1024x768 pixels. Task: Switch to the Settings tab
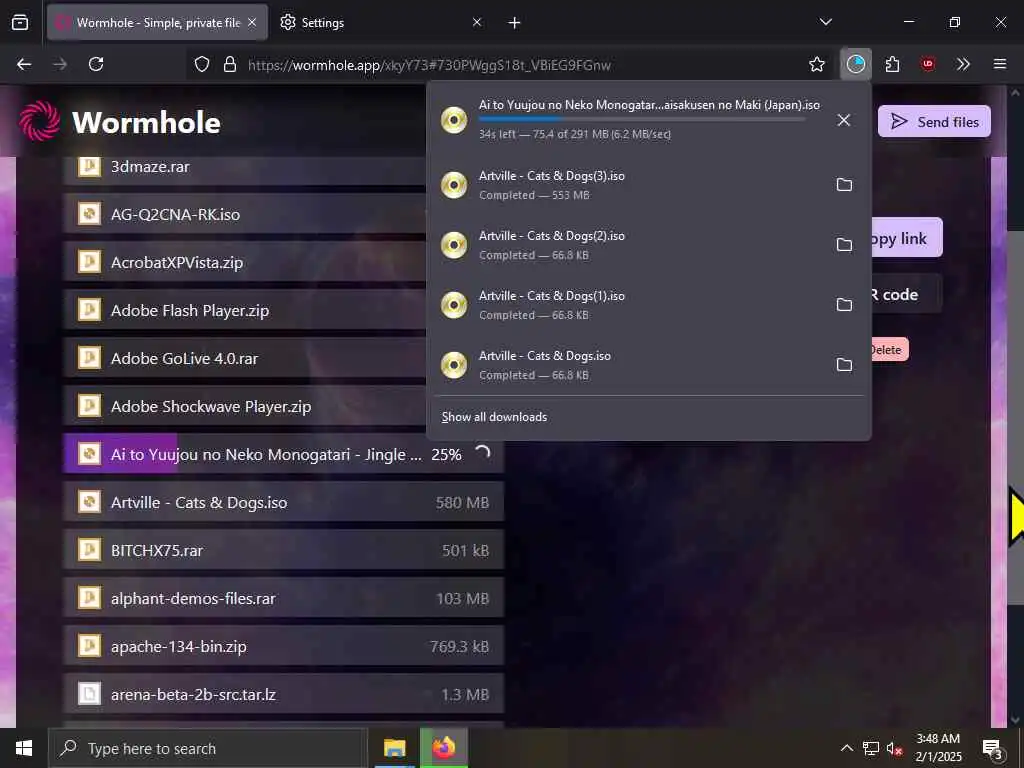[x=381, y=22]
